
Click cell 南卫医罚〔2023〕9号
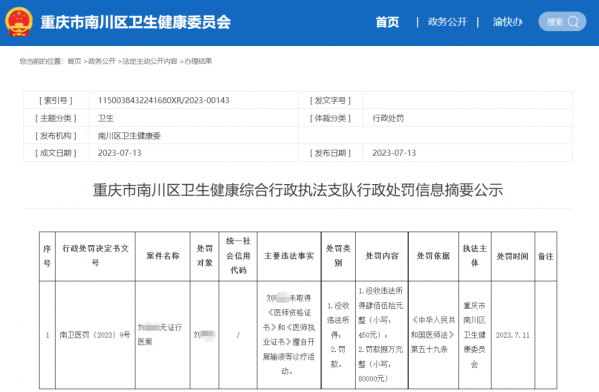pyautogui.click(x=95, y=335)
